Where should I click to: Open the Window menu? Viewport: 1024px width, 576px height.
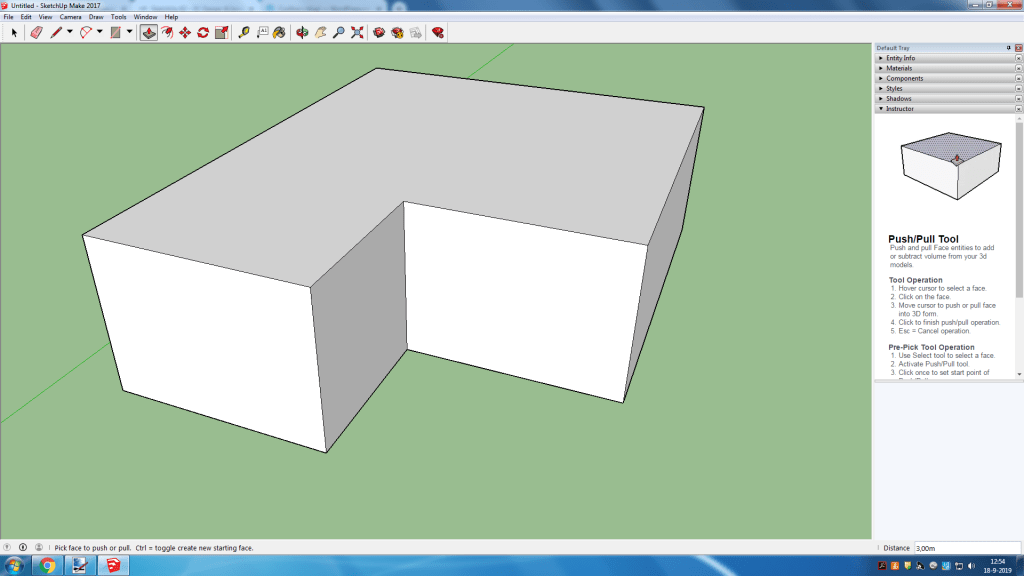click(145, 17)
